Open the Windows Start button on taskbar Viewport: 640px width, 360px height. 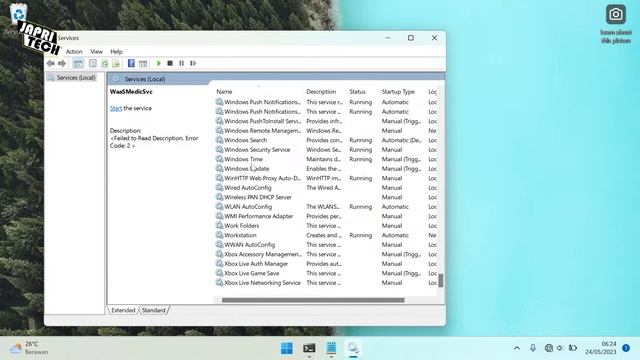click(x=287, y=348)
